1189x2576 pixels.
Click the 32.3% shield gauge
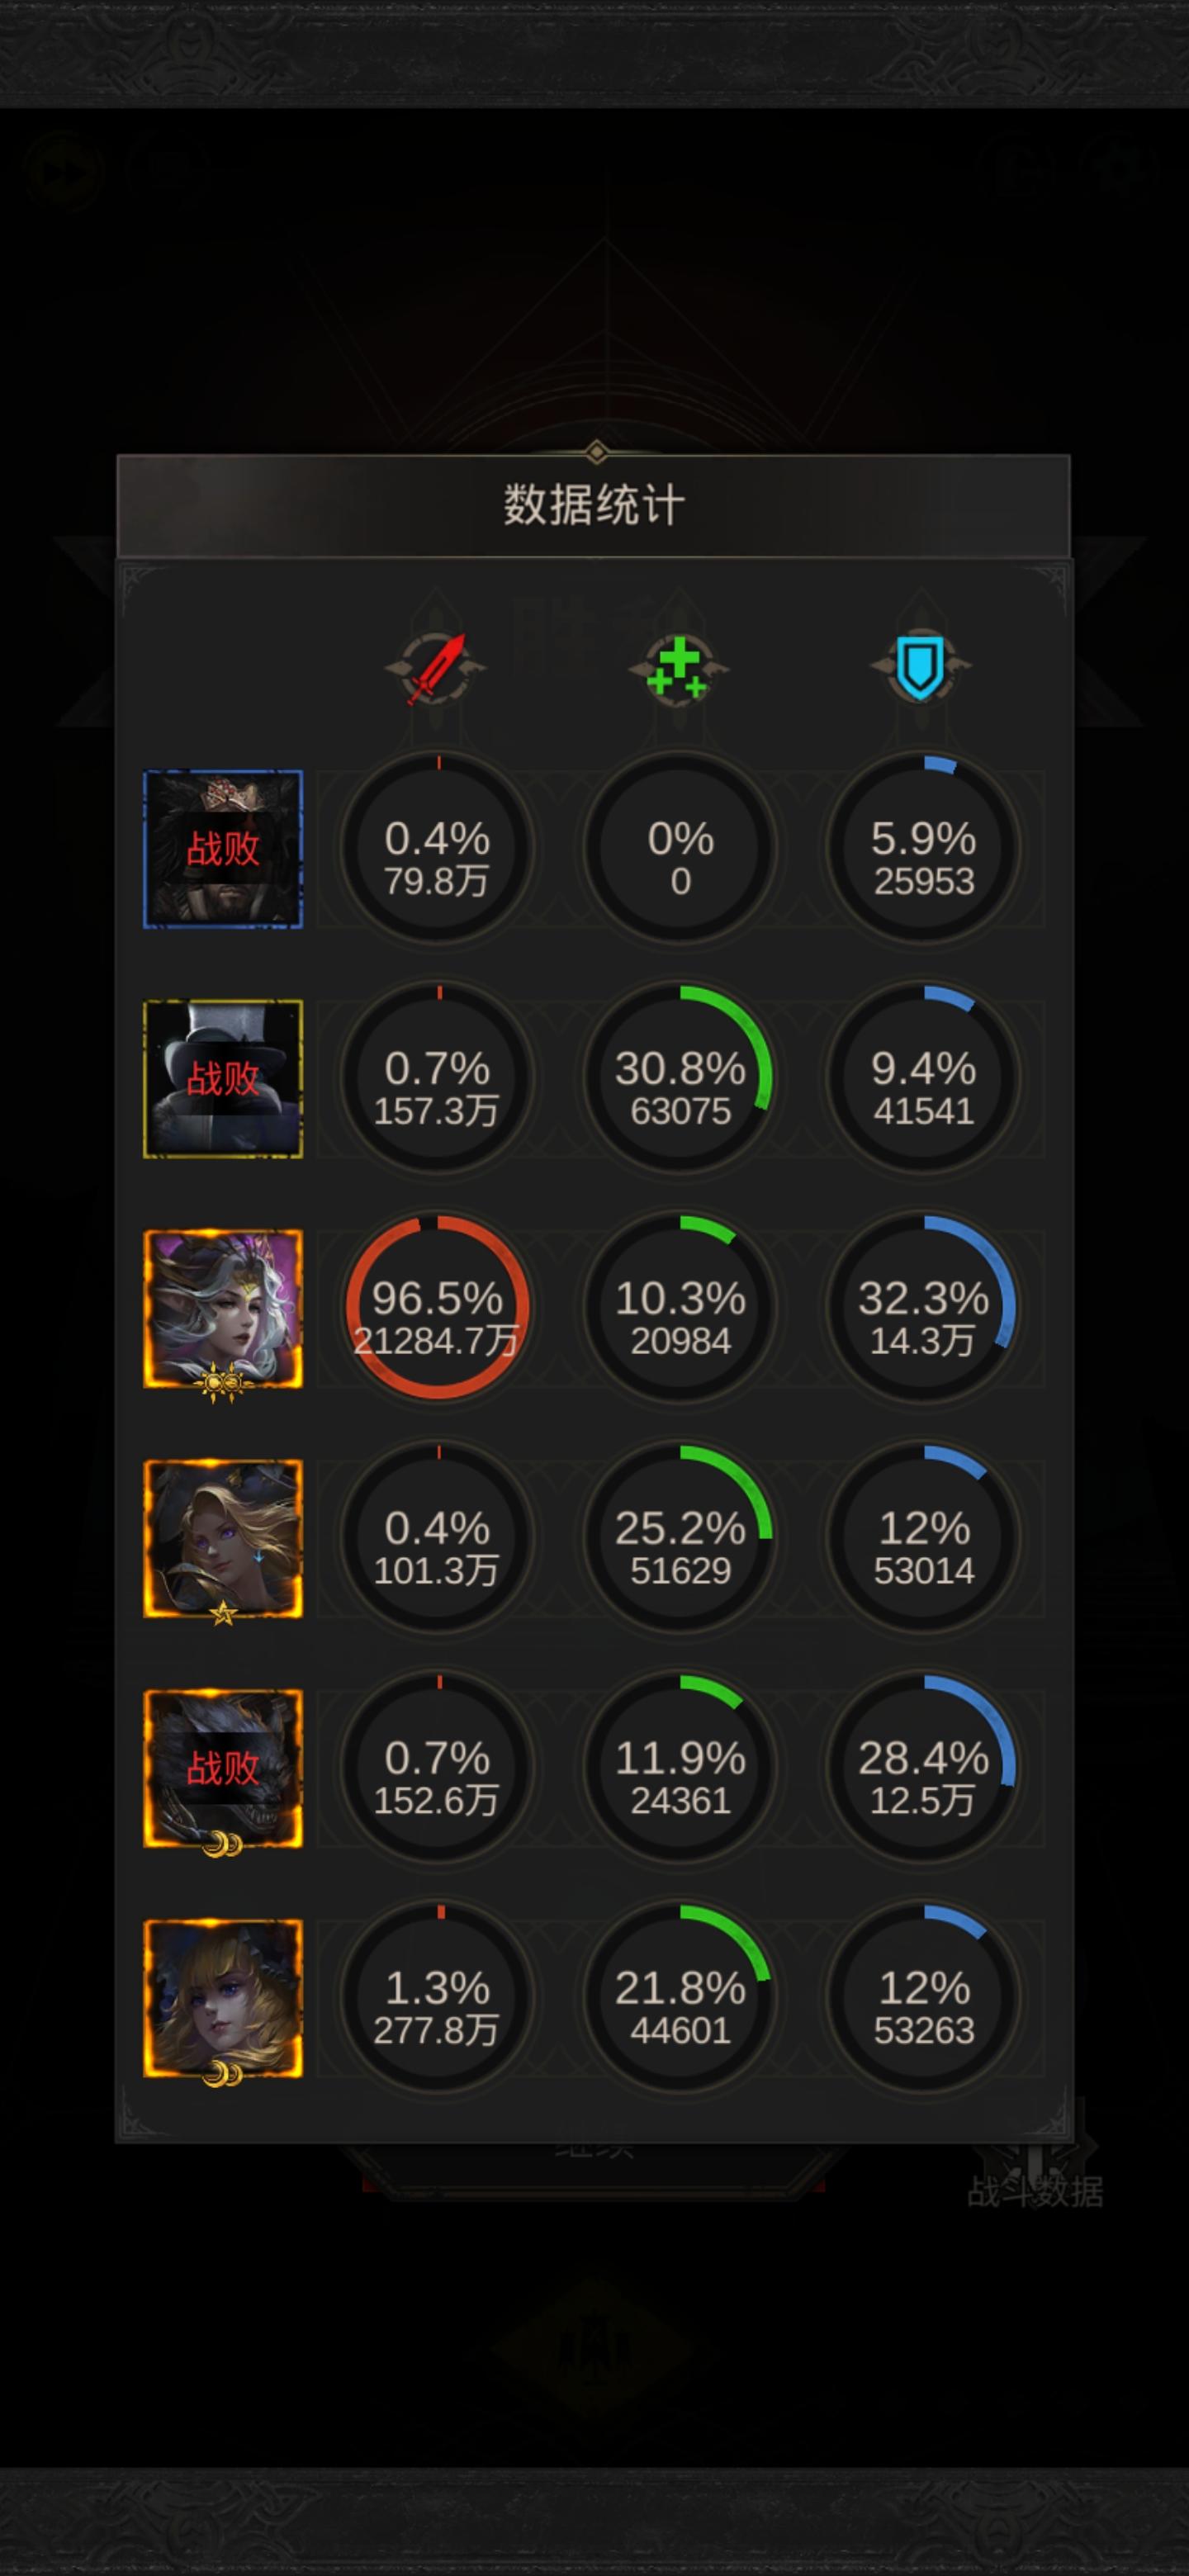pos(923,1307)
